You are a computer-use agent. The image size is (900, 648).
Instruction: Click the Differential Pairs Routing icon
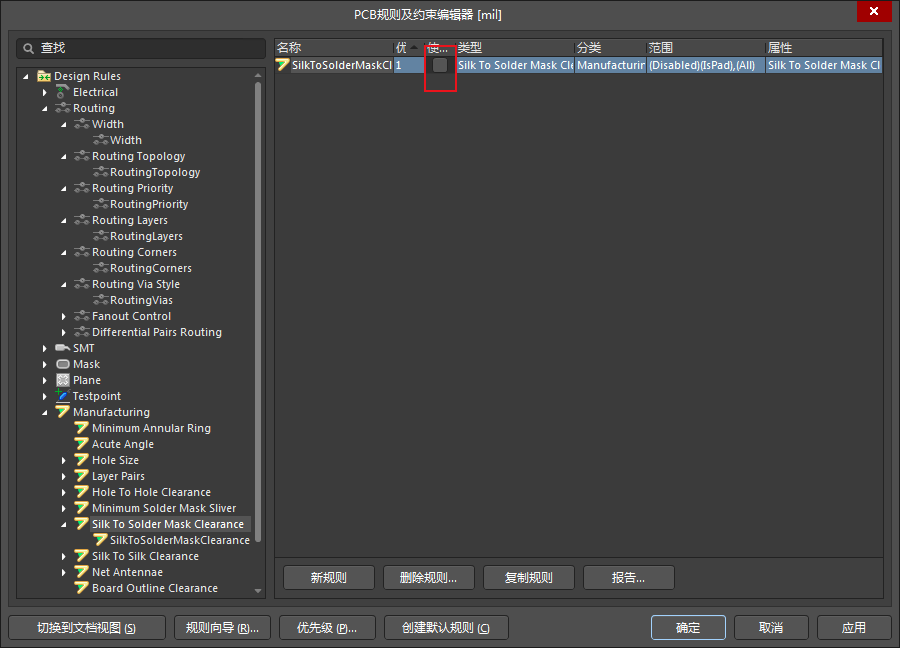(82, 332)
